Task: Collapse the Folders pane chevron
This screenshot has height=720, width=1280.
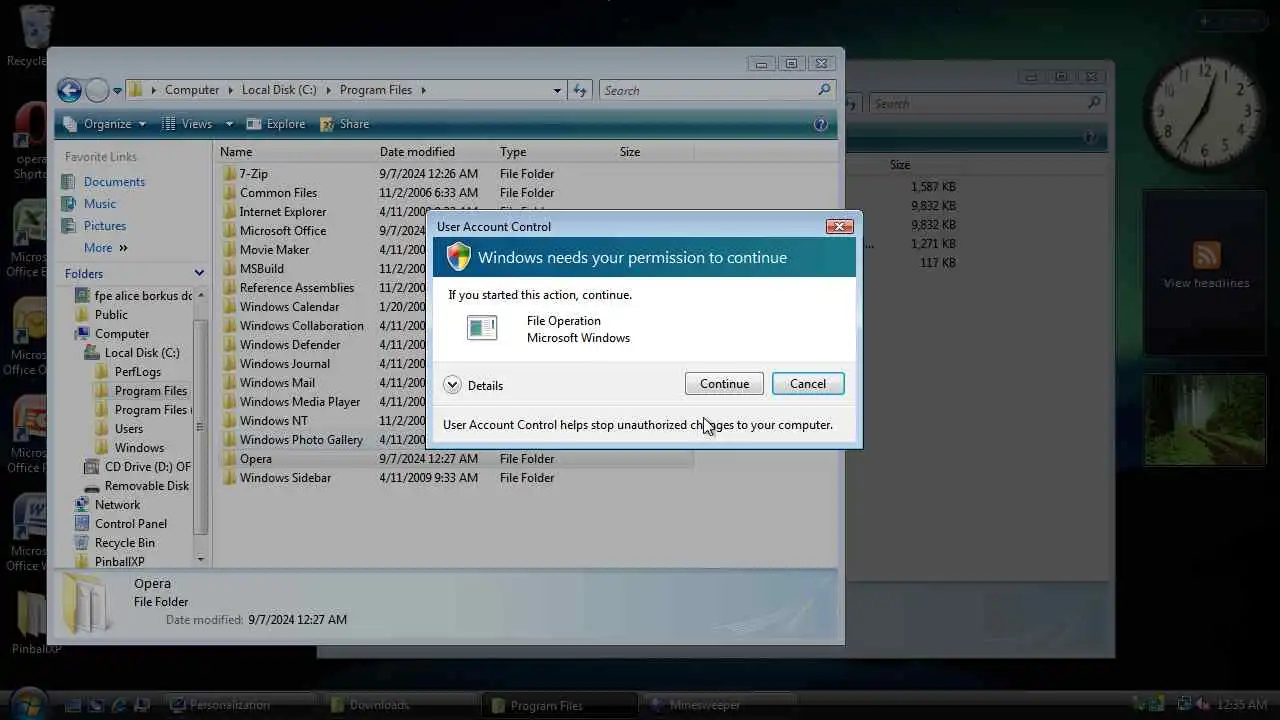Action: pyautogui.click(x=199, y=273)
